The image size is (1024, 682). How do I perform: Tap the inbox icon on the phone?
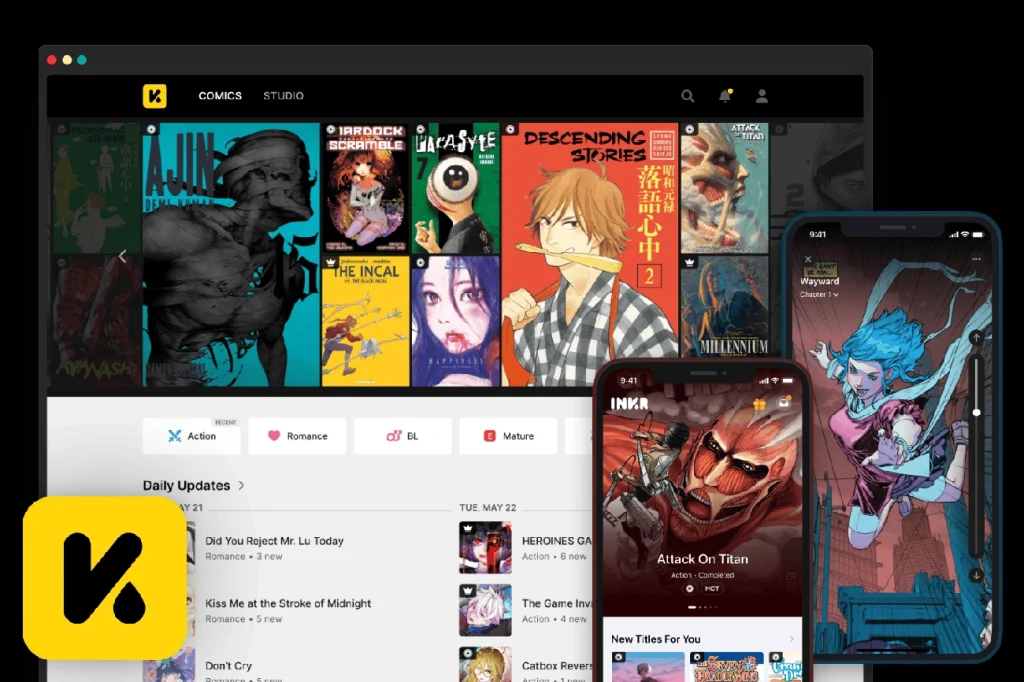pyautogui.click(x=785, y=403)
